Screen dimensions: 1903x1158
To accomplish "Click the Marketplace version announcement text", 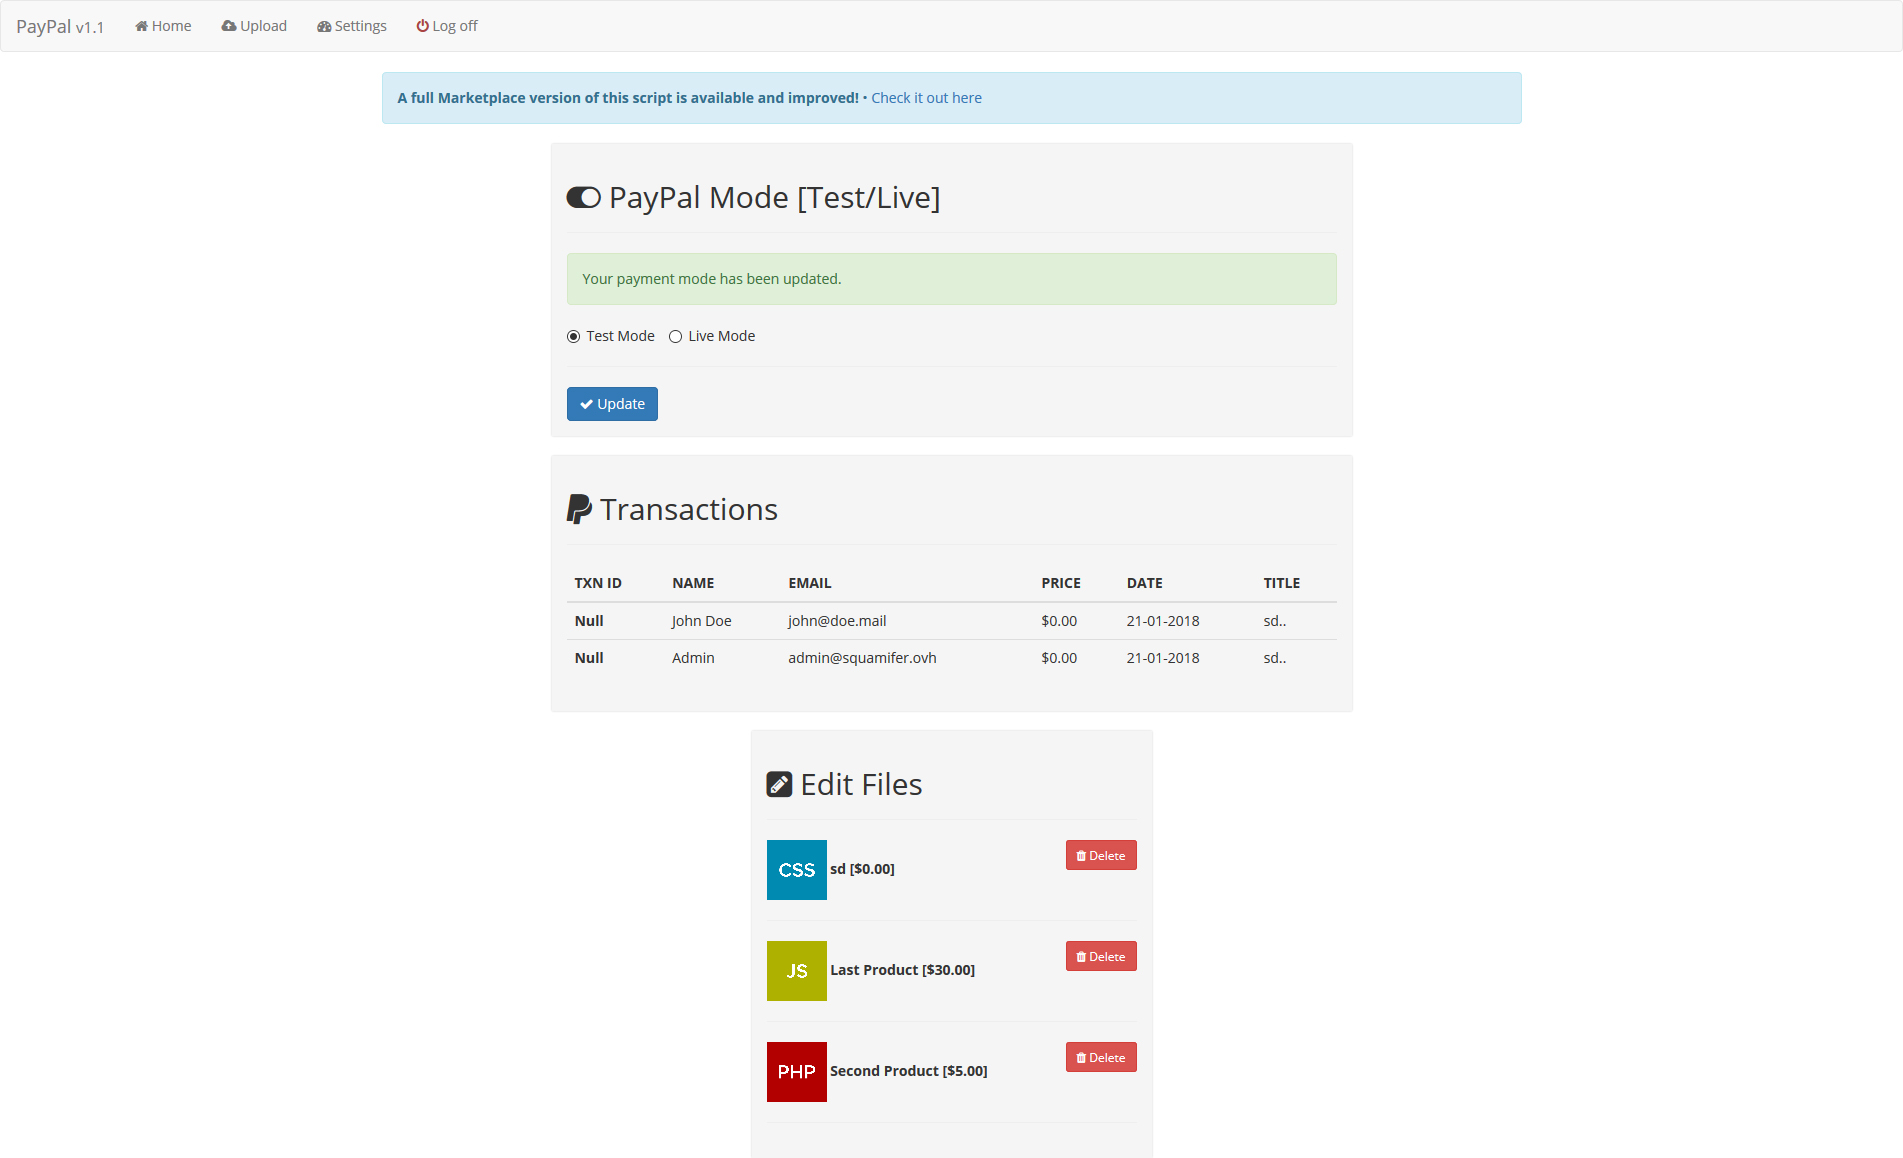I will click(x=628, y=98).
